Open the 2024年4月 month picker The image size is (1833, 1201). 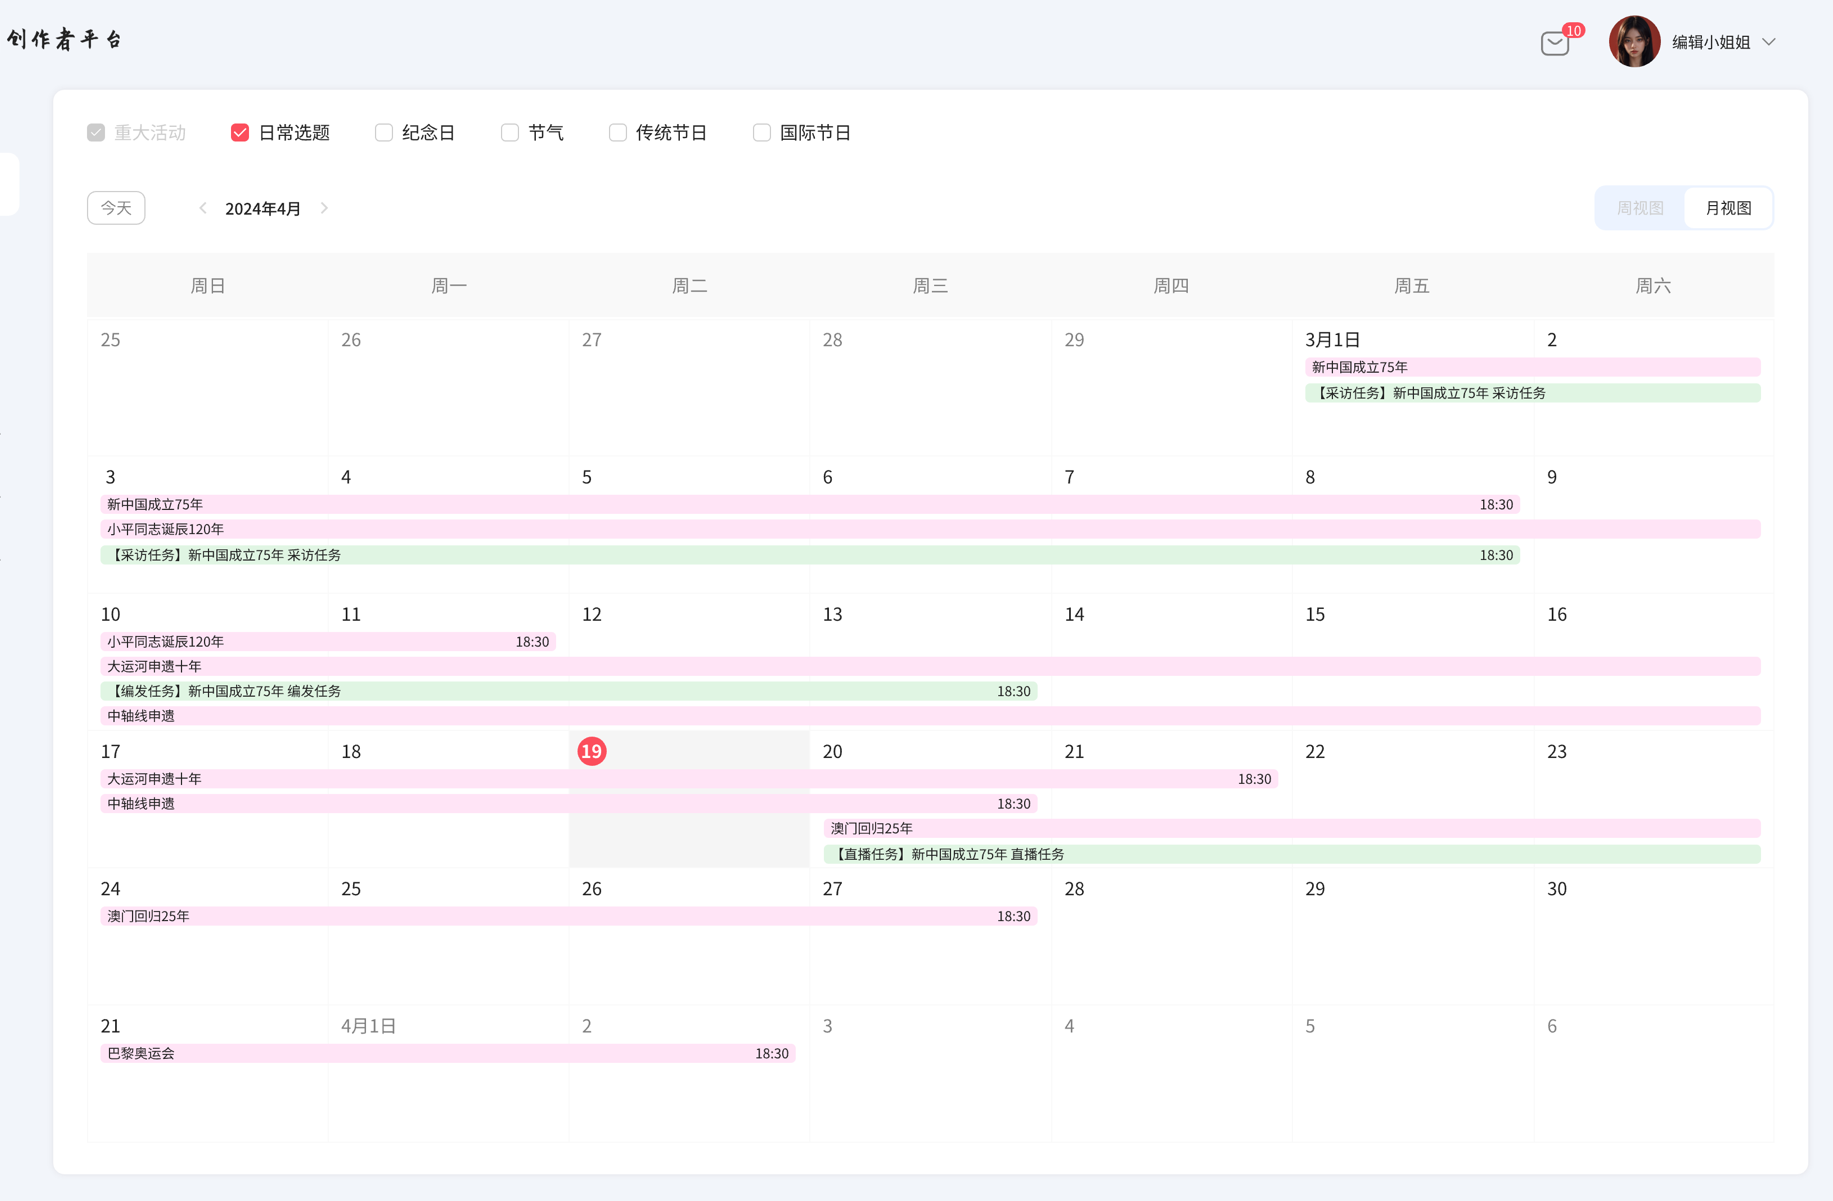[263, 208]
